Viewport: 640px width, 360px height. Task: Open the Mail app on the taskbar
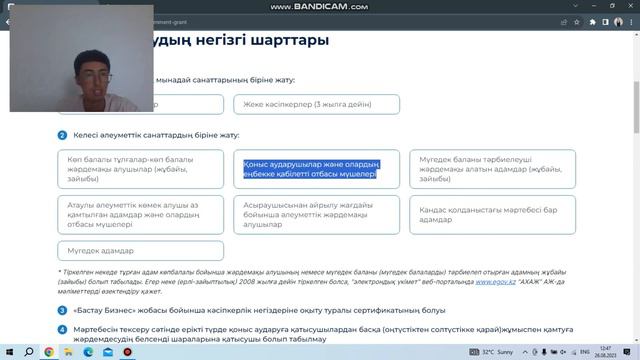pos(108,352)
